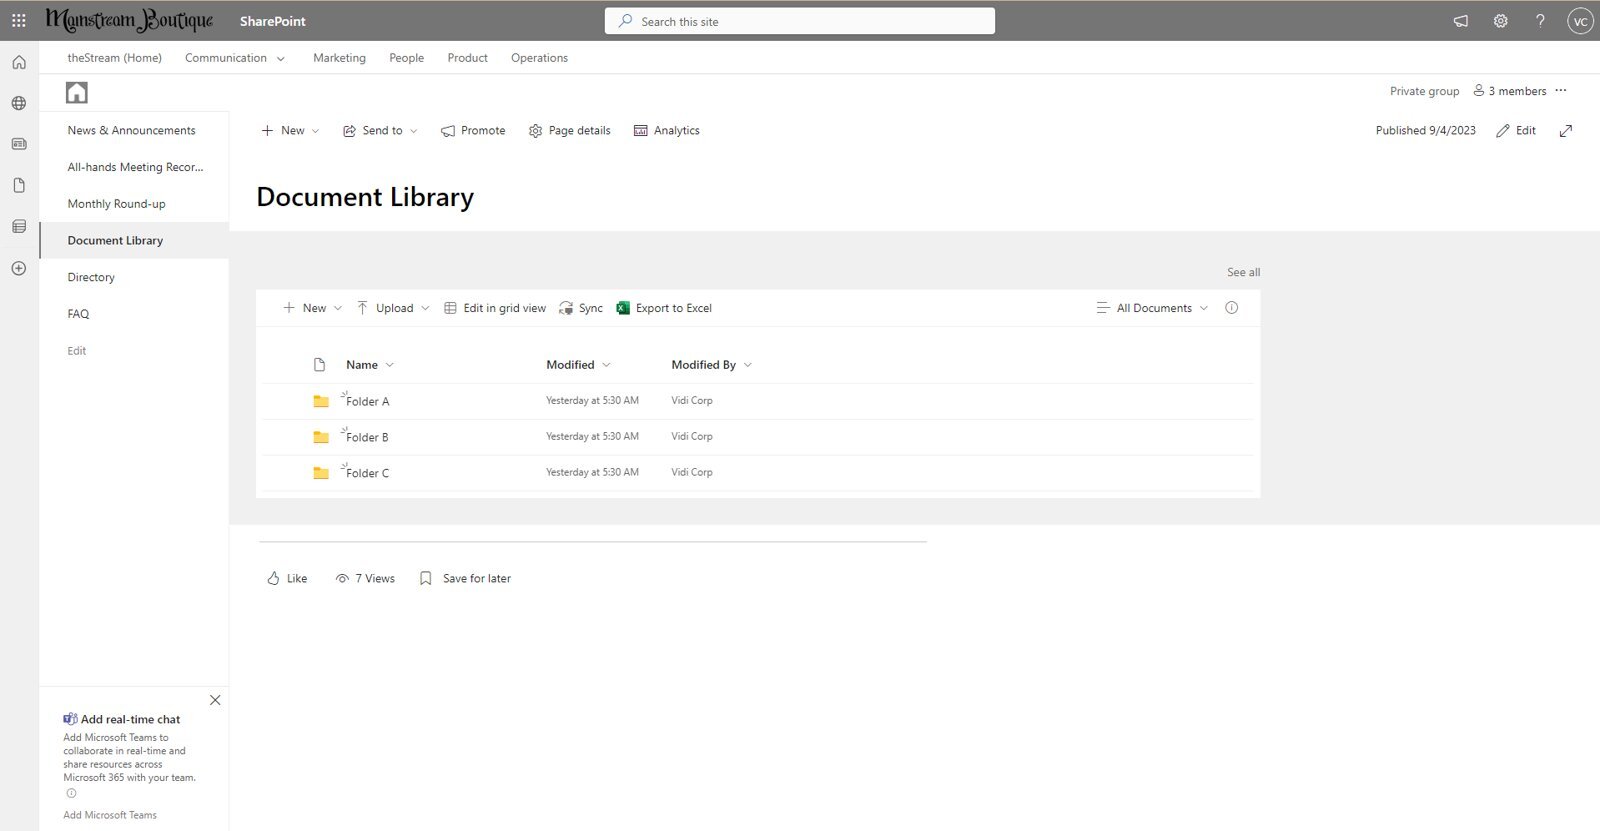Open News & Announcements in side nav
Screen dimensions: 1600x831
click(x=131, y=130)
